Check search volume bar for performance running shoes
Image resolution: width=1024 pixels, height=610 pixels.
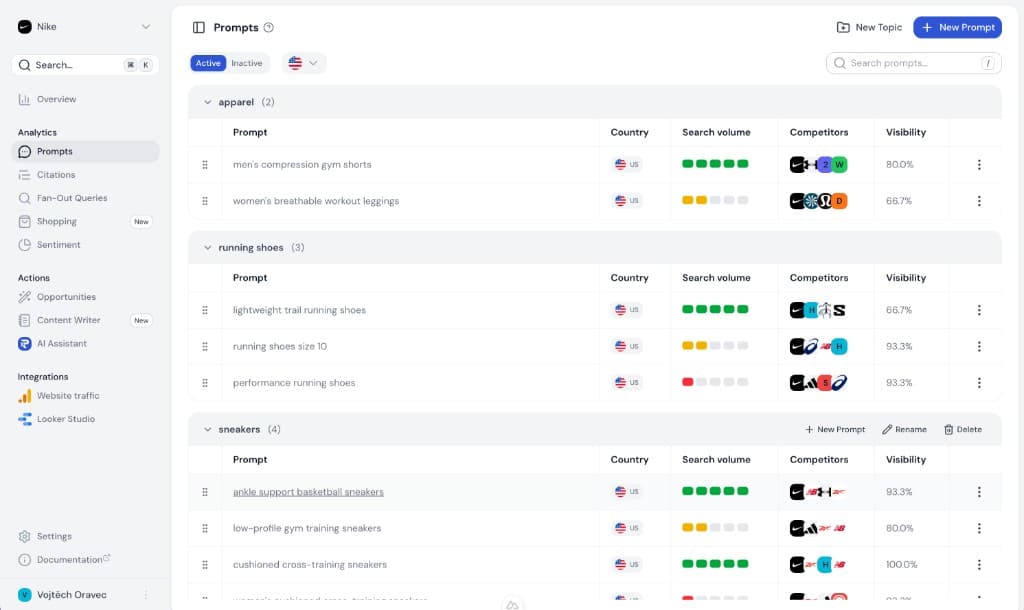713,382
